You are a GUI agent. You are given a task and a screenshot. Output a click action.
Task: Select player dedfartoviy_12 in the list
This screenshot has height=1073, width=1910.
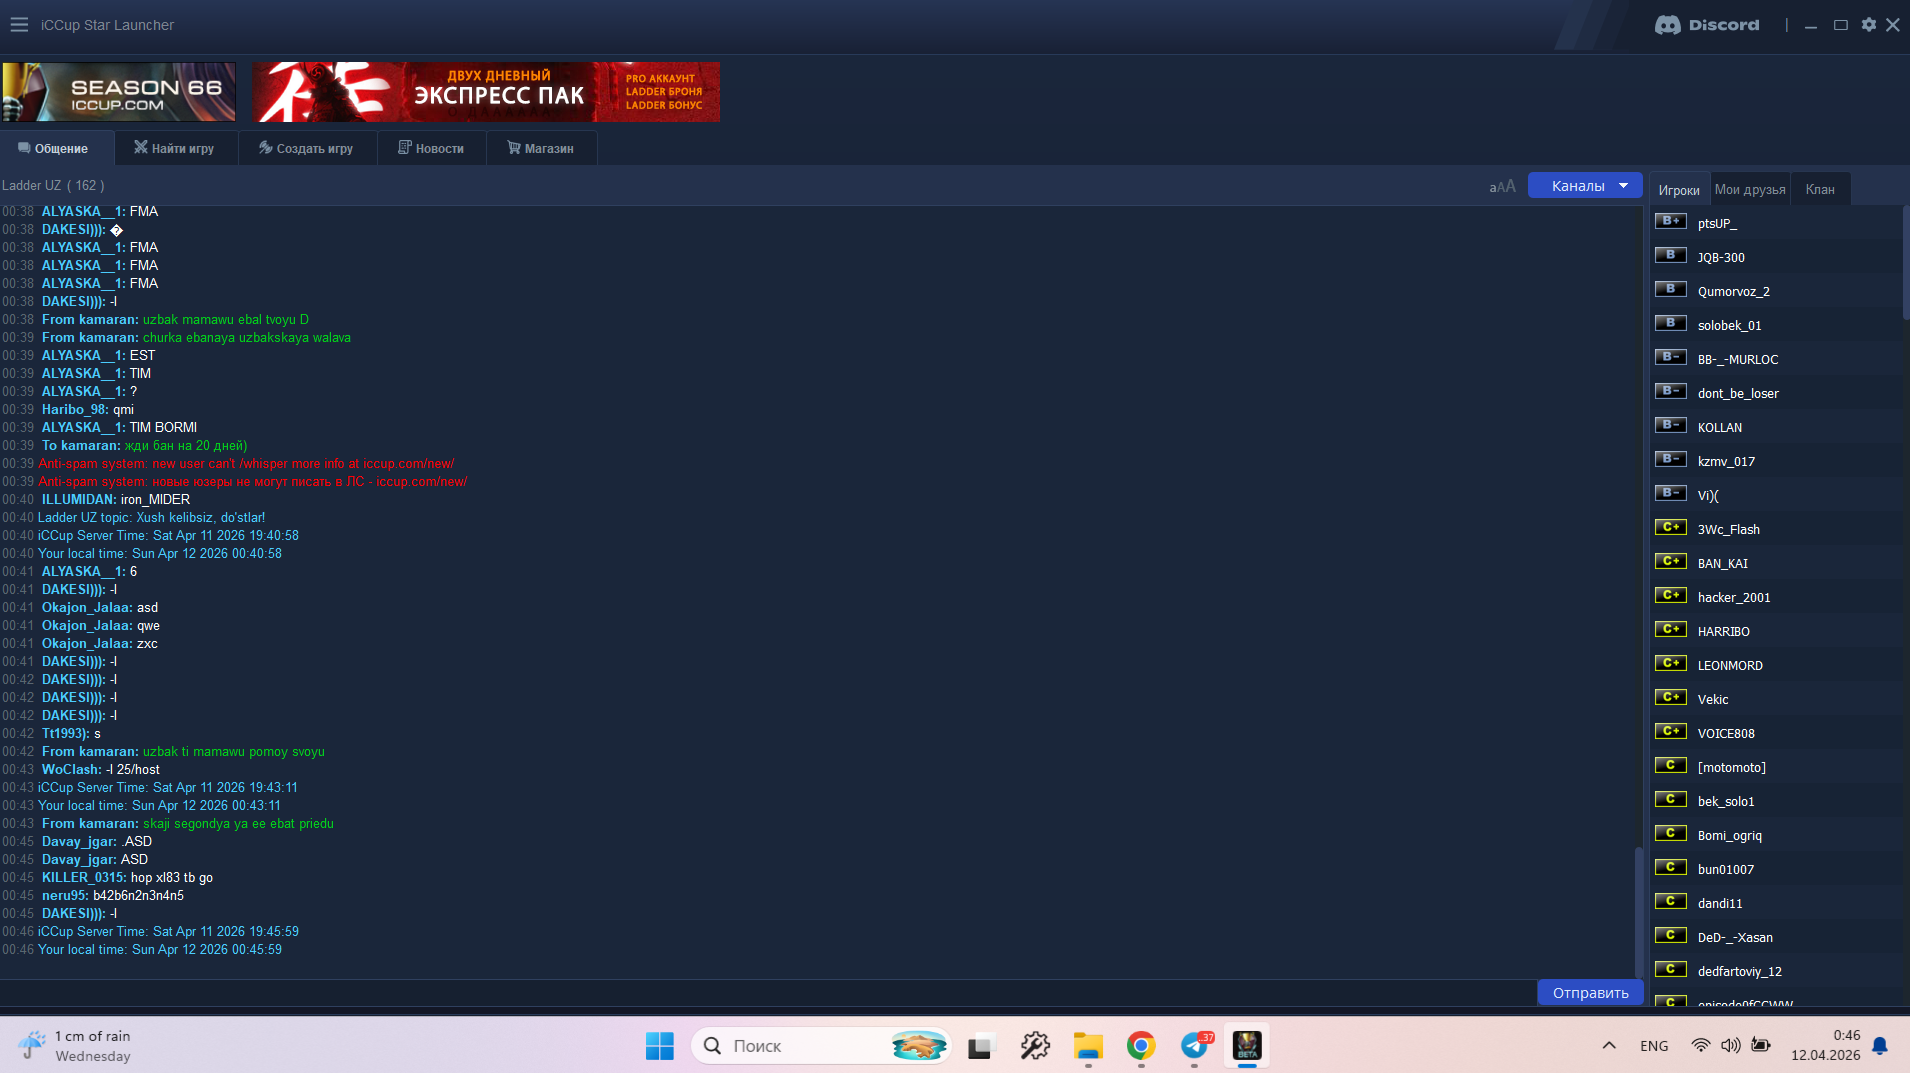1740,972
